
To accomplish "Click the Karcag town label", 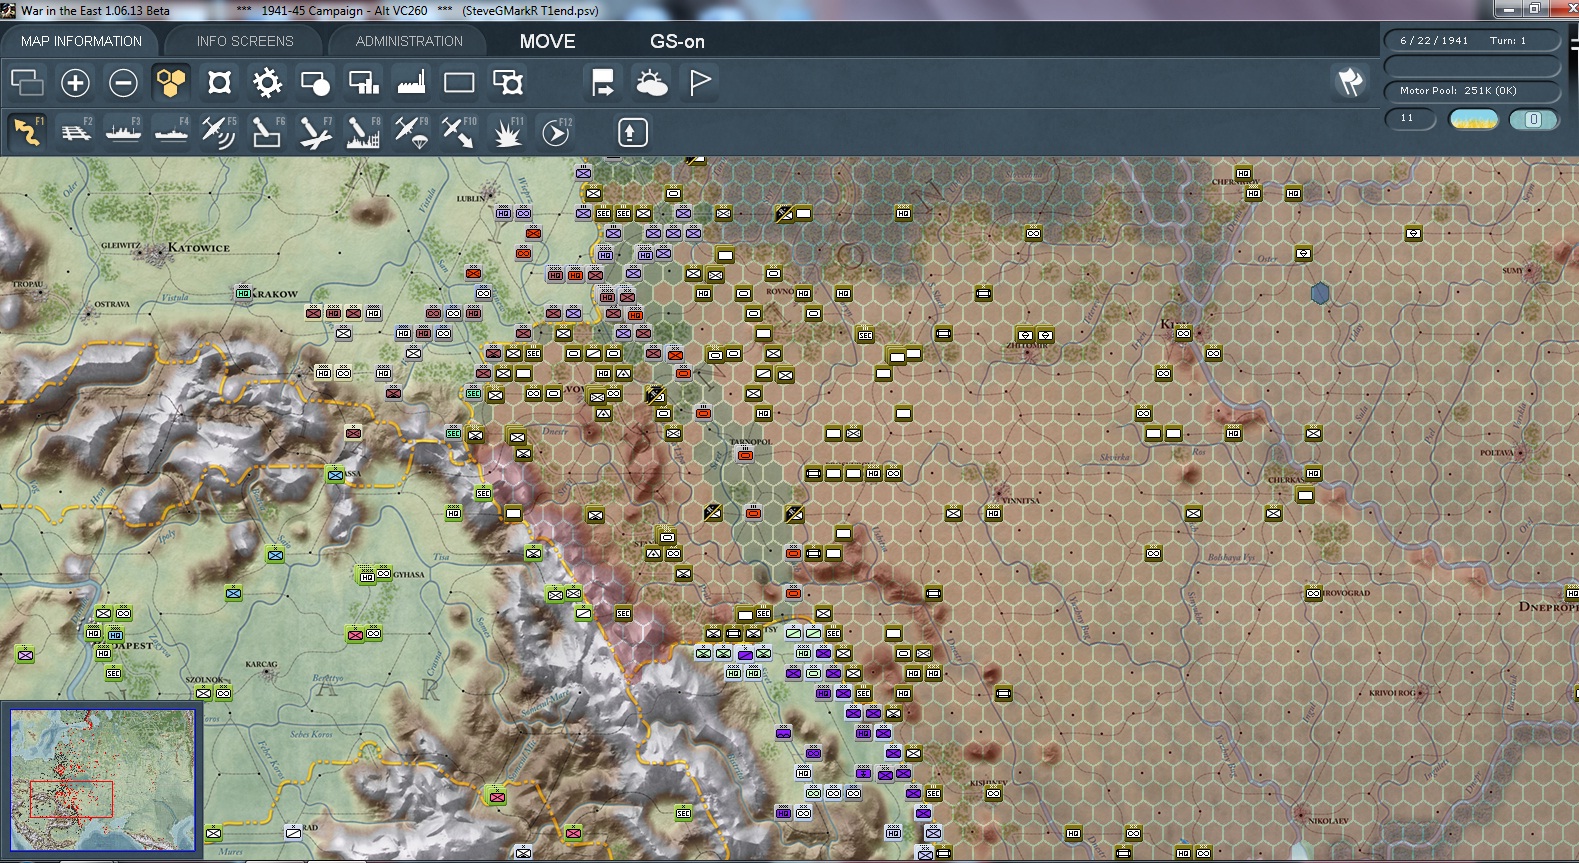I will pyautogui.click(x=261, y=664).
